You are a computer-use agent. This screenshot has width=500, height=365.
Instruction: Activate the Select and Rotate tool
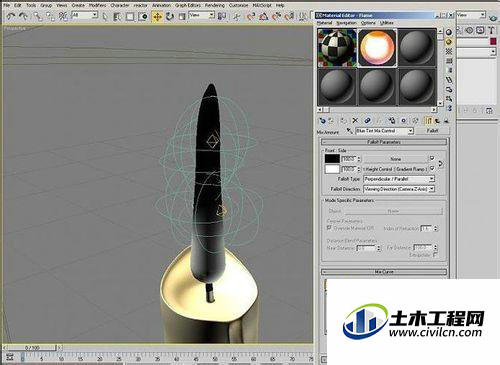pyautogui.click(x=170, y=16)
